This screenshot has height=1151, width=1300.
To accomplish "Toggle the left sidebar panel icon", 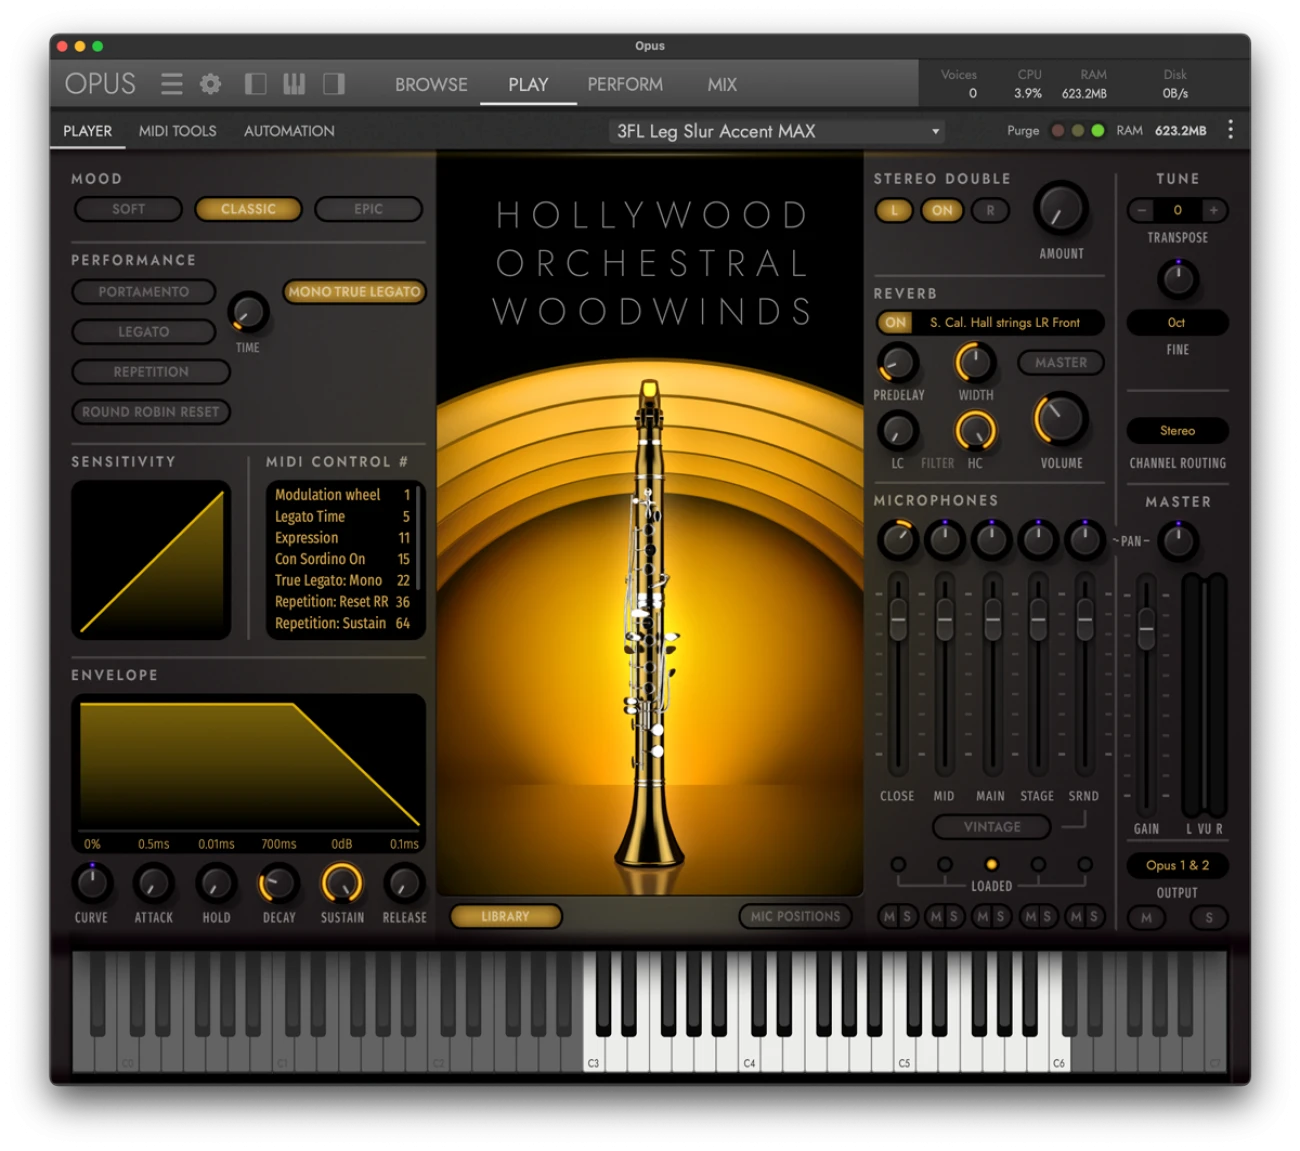I will tap(255, 84).
